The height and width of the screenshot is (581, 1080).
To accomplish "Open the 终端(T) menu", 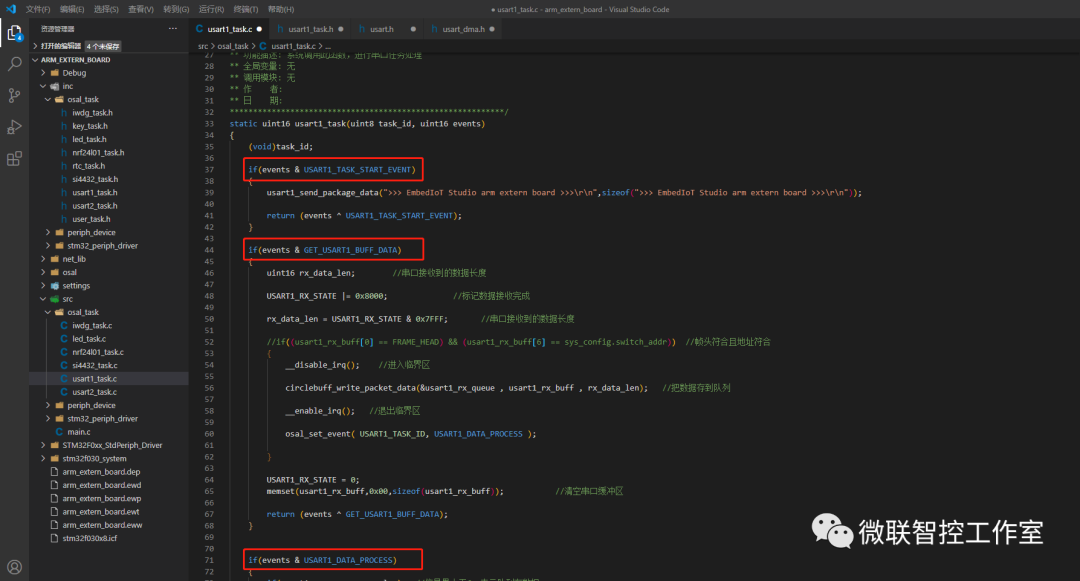I will 244,8.
